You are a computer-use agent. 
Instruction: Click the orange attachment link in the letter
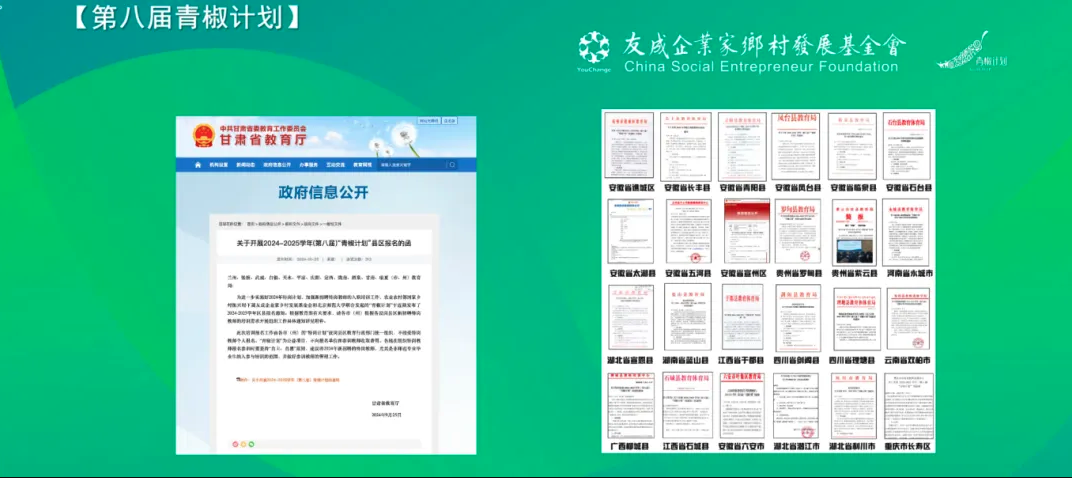coord(289,380)
